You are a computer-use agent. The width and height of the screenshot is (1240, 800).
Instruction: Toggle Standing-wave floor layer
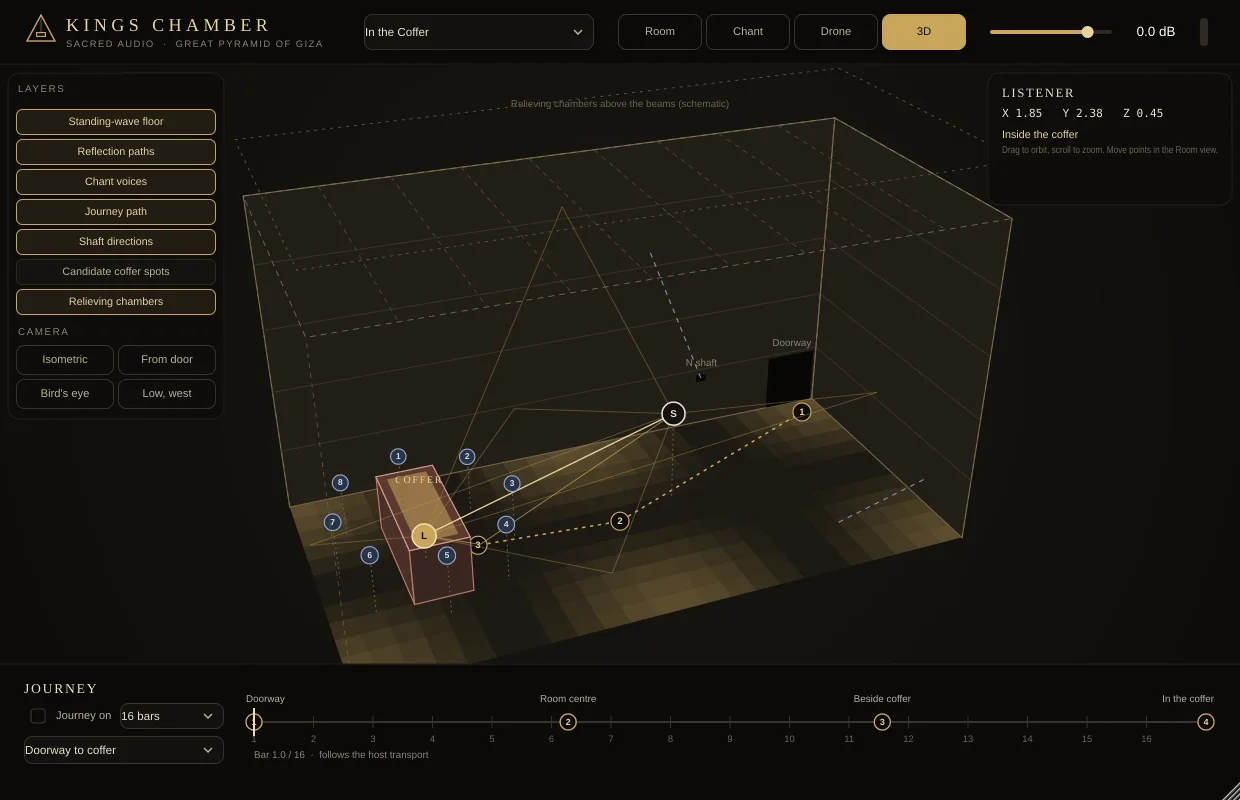[x=116, y=122]
